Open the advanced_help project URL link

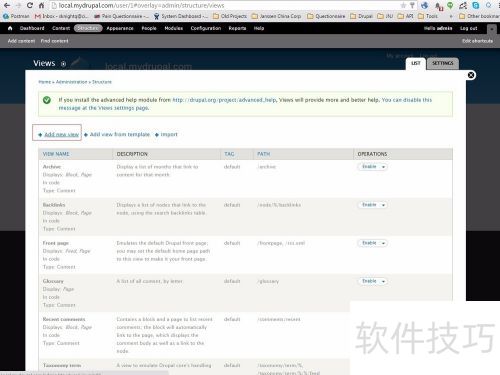pos(224,100)
